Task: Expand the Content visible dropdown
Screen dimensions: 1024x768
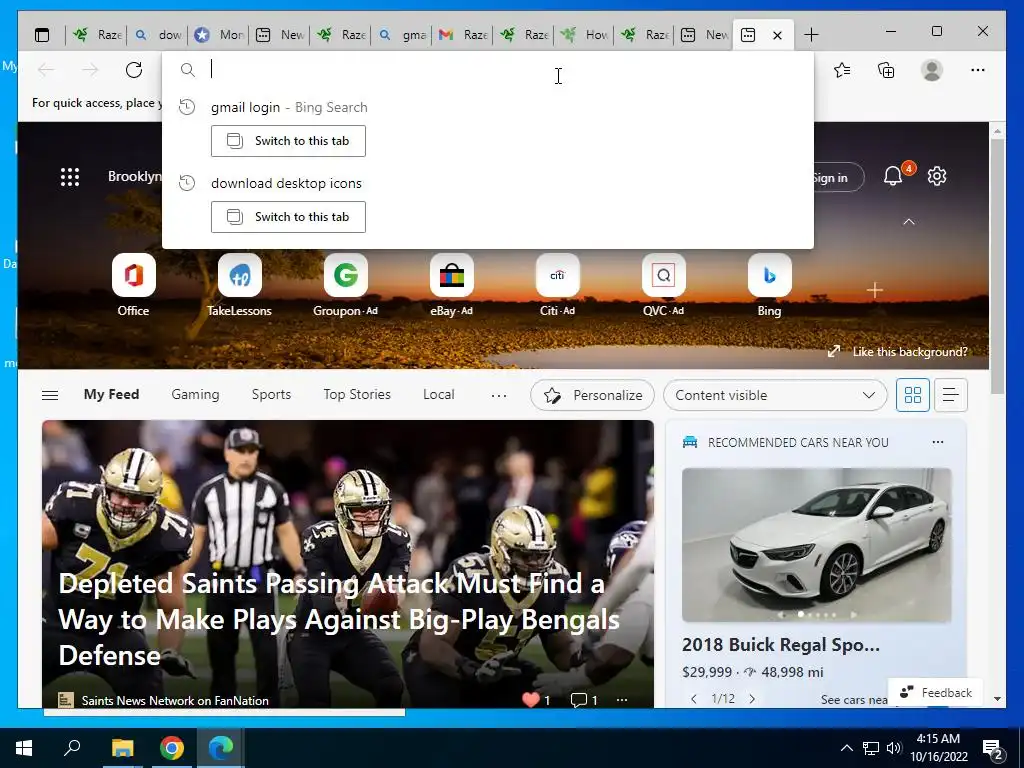Action: coord(775,395)
